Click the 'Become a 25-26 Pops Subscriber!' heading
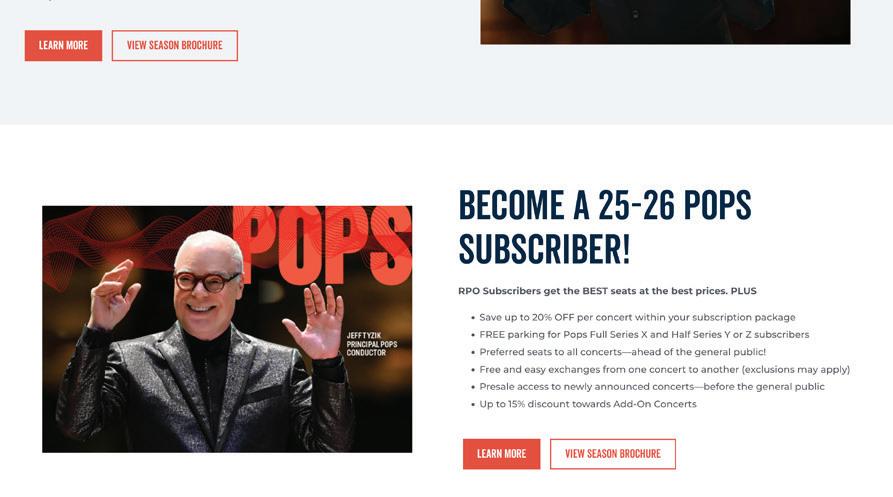This screenshot has width=893, height=497. click(605, 227)
